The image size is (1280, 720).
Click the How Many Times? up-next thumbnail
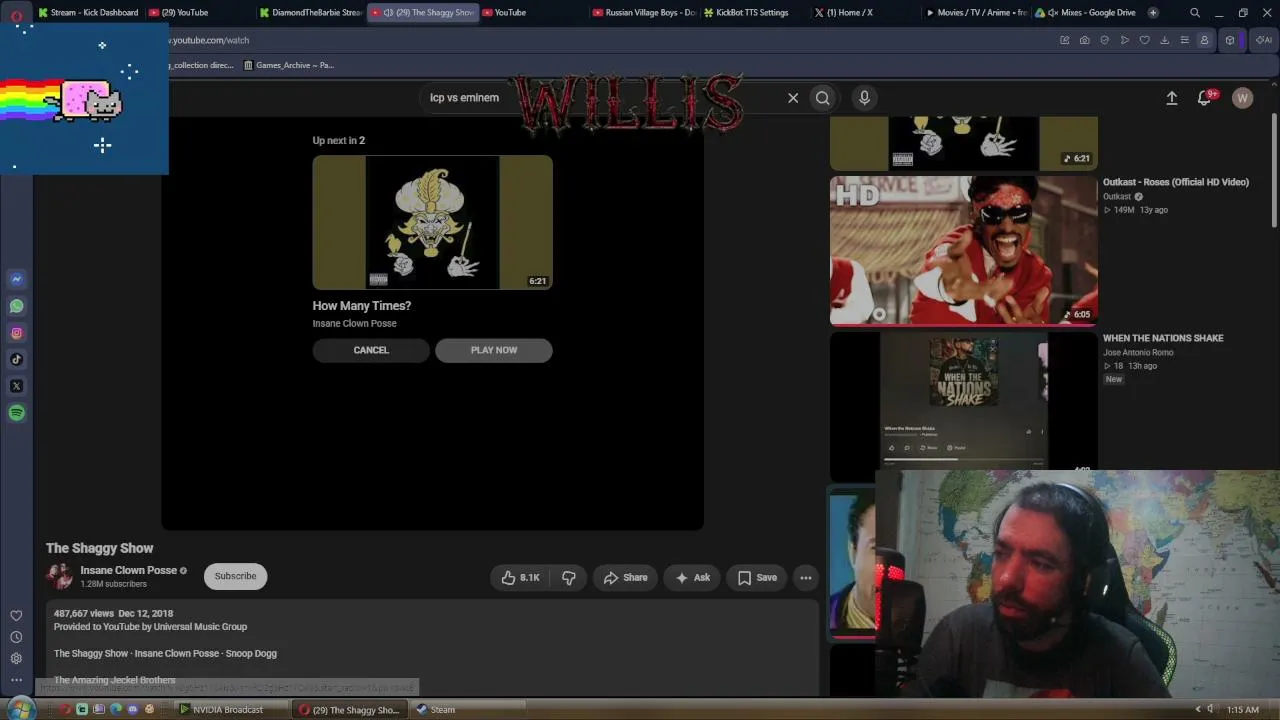[x=433, y=222]
